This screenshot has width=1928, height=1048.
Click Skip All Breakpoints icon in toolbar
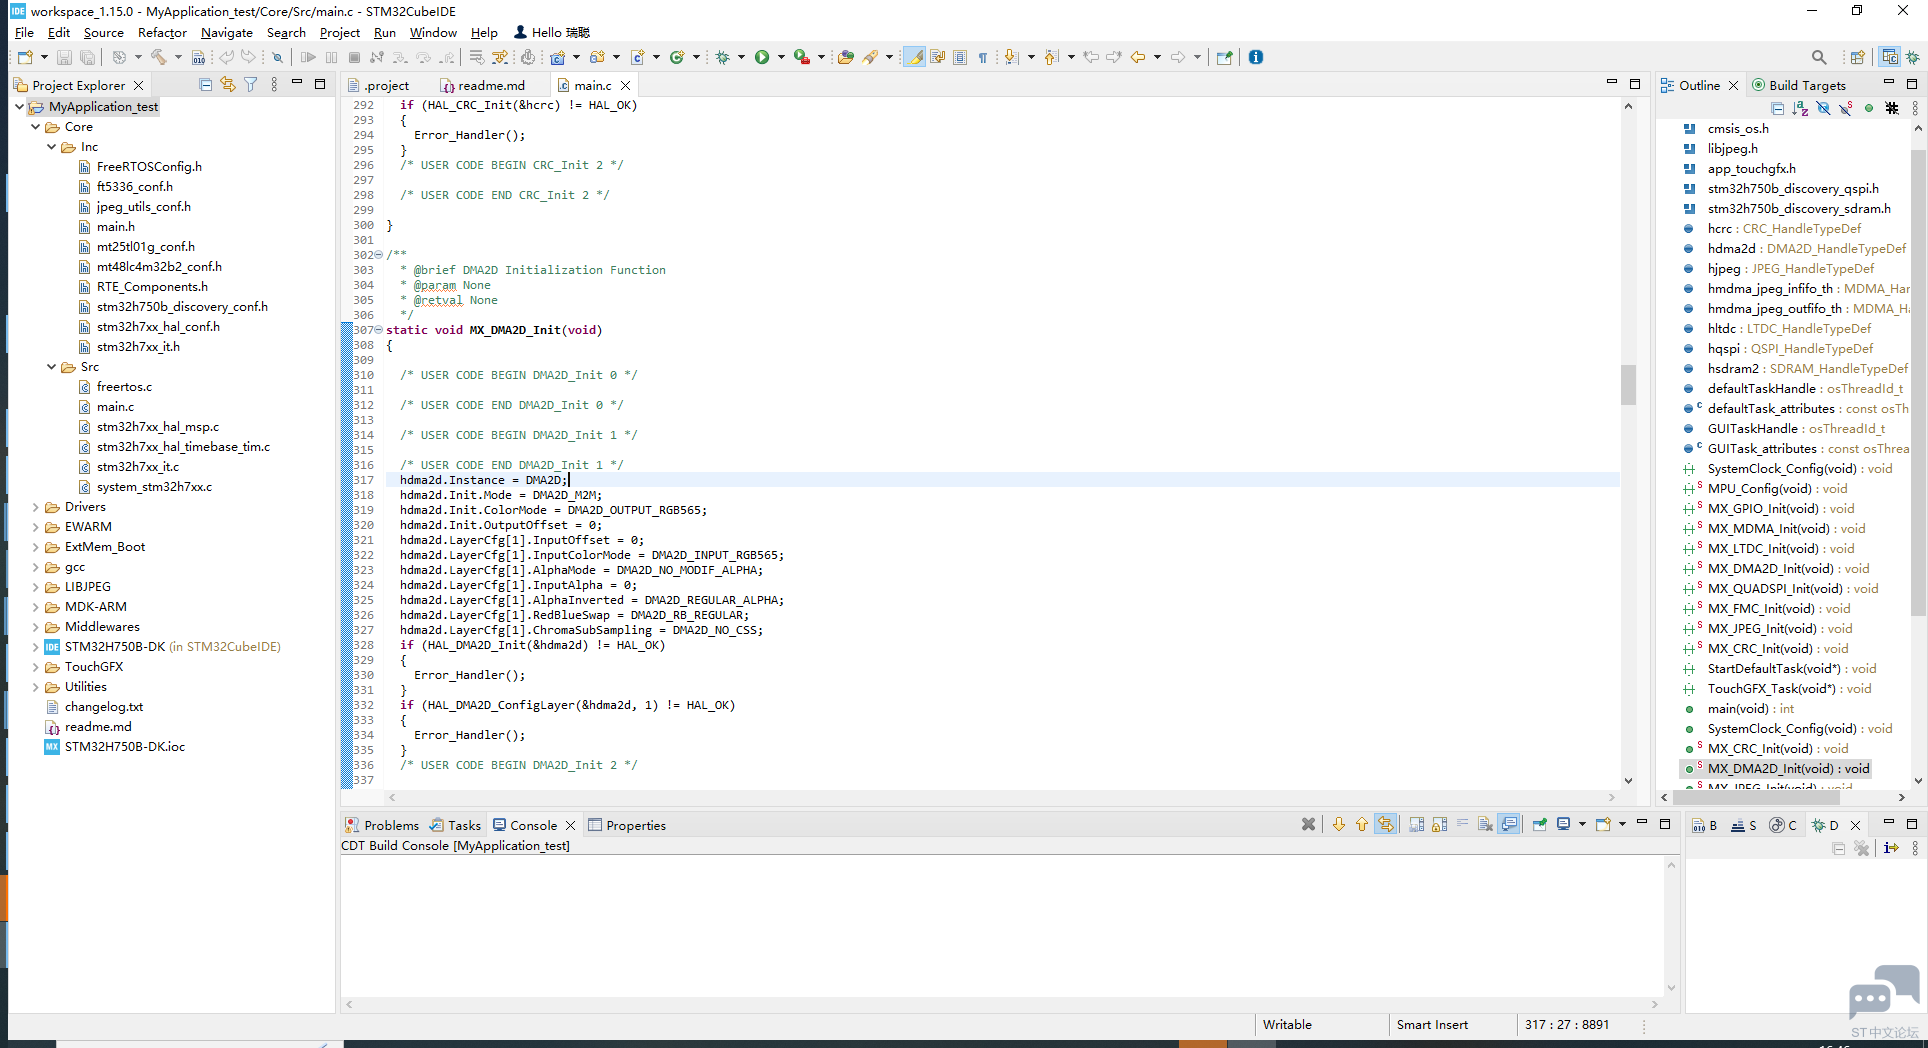pos(277,57)
